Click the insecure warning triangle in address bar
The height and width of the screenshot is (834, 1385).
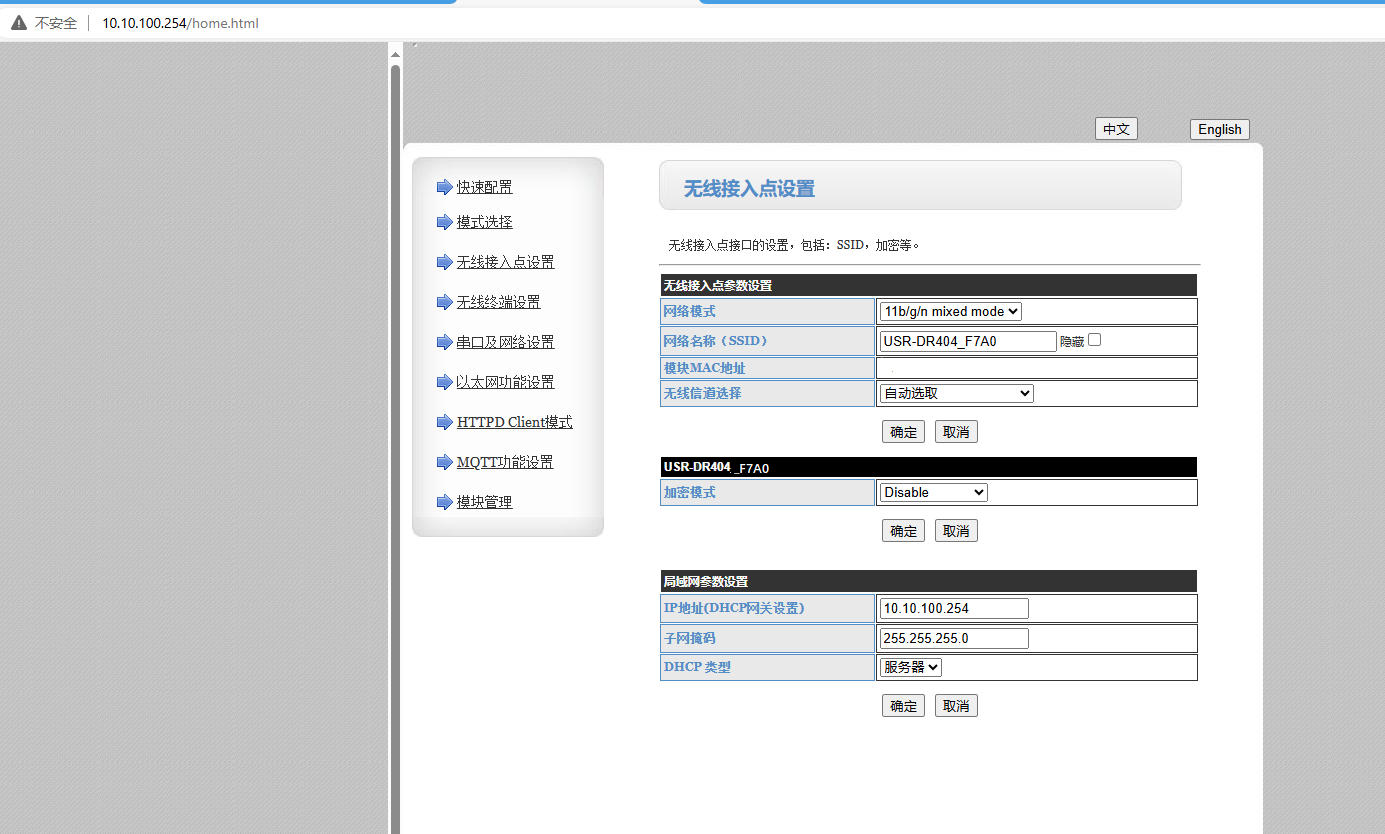(19, 23)
